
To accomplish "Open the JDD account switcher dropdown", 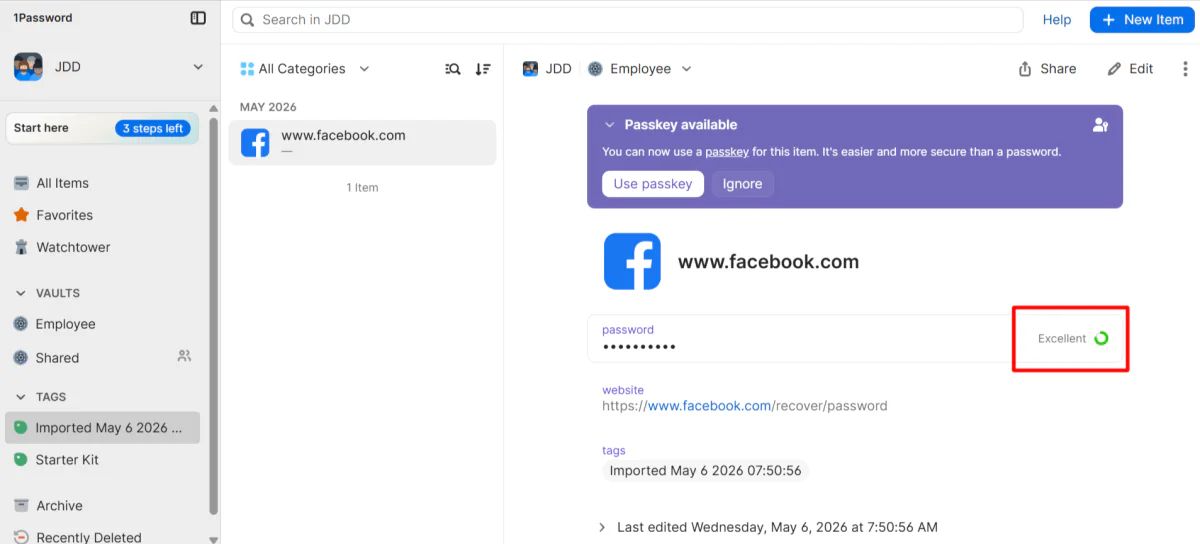I will point(198,67).
